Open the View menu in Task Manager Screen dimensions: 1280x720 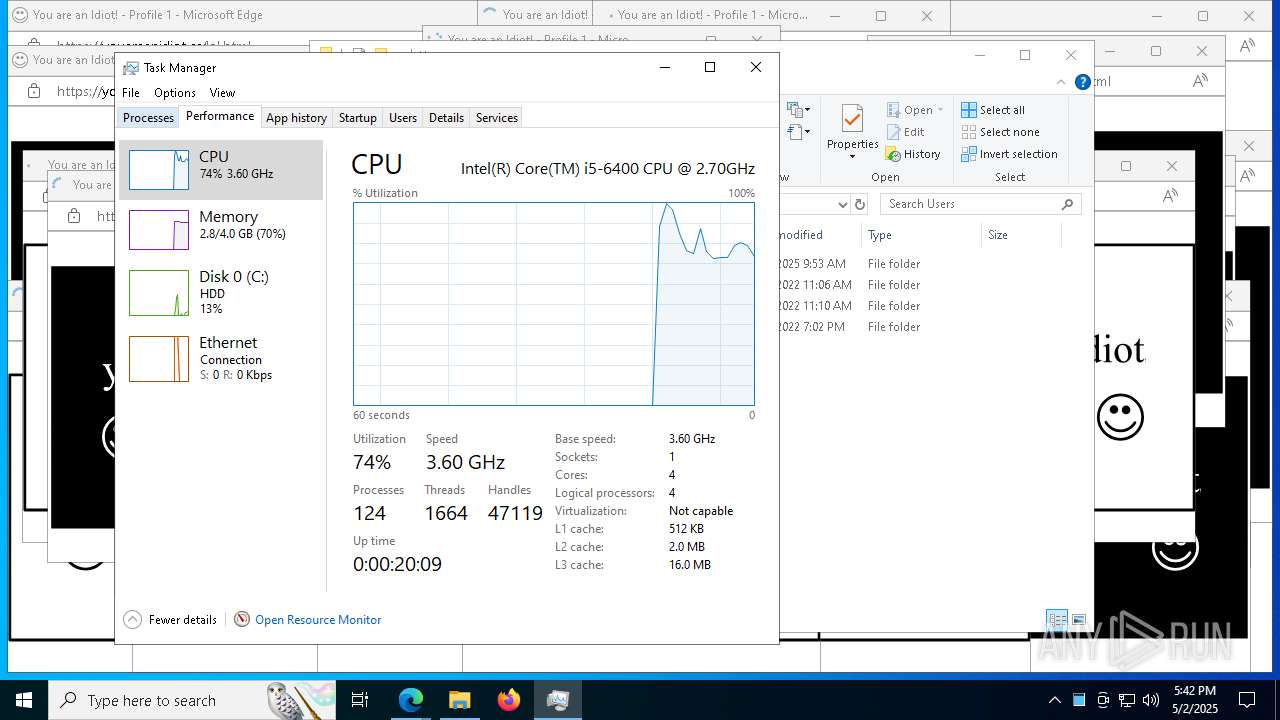(x=222, y=93)
